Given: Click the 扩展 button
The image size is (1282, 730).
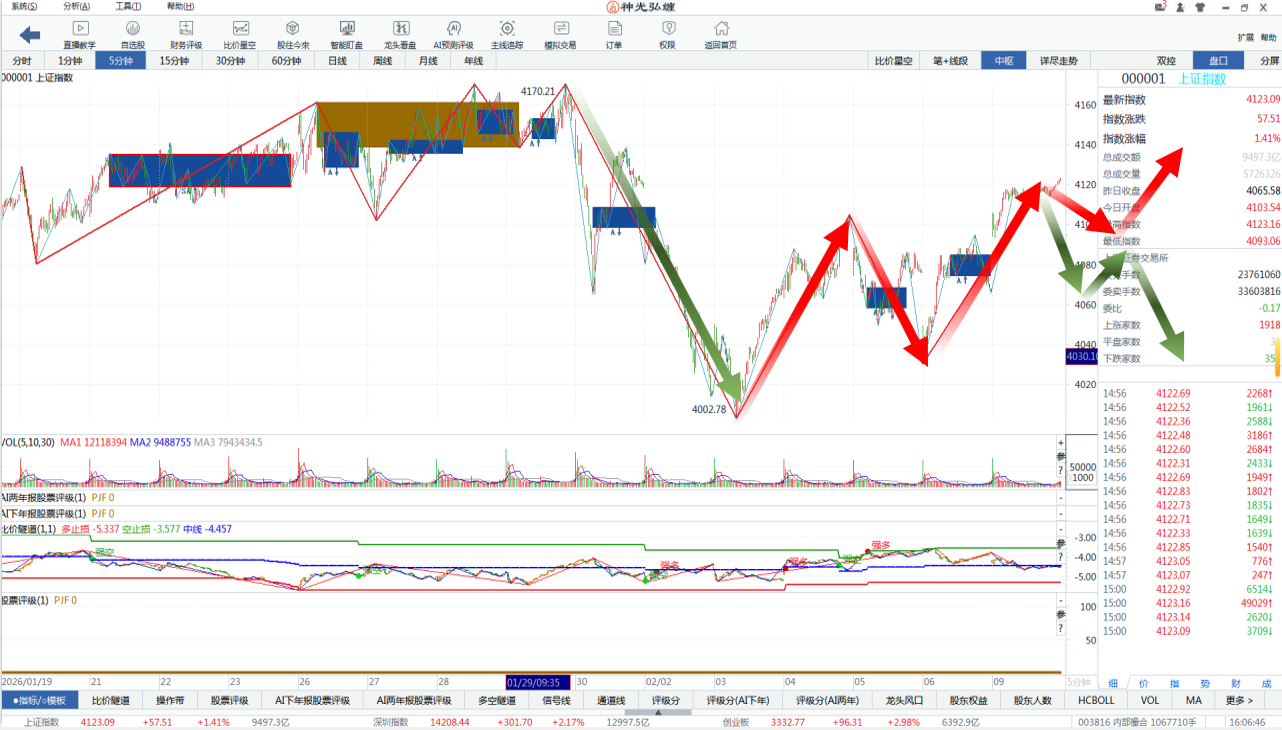Looking at the screenshot, I should pos(1245,38).
